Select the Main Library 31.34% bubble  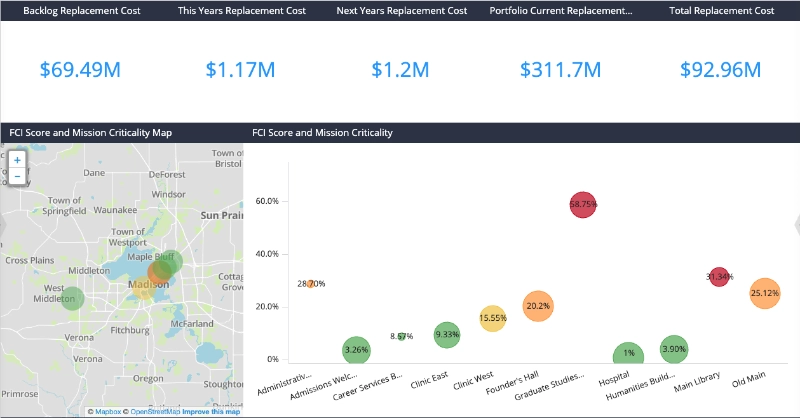click(x=719, y=277)
